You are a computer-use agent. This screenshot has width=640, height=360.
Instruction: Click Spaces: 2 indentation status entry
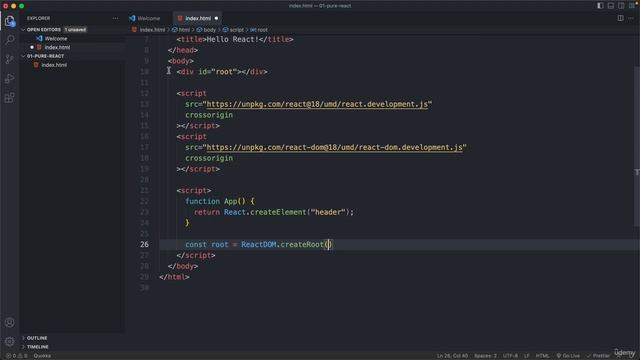click(485, 356)
